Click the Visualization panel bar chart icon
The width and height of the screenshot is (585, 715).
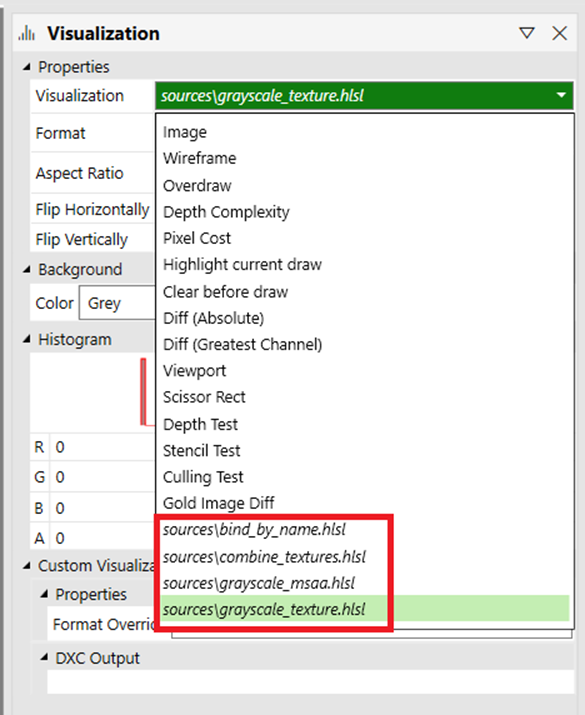point(26,33)
